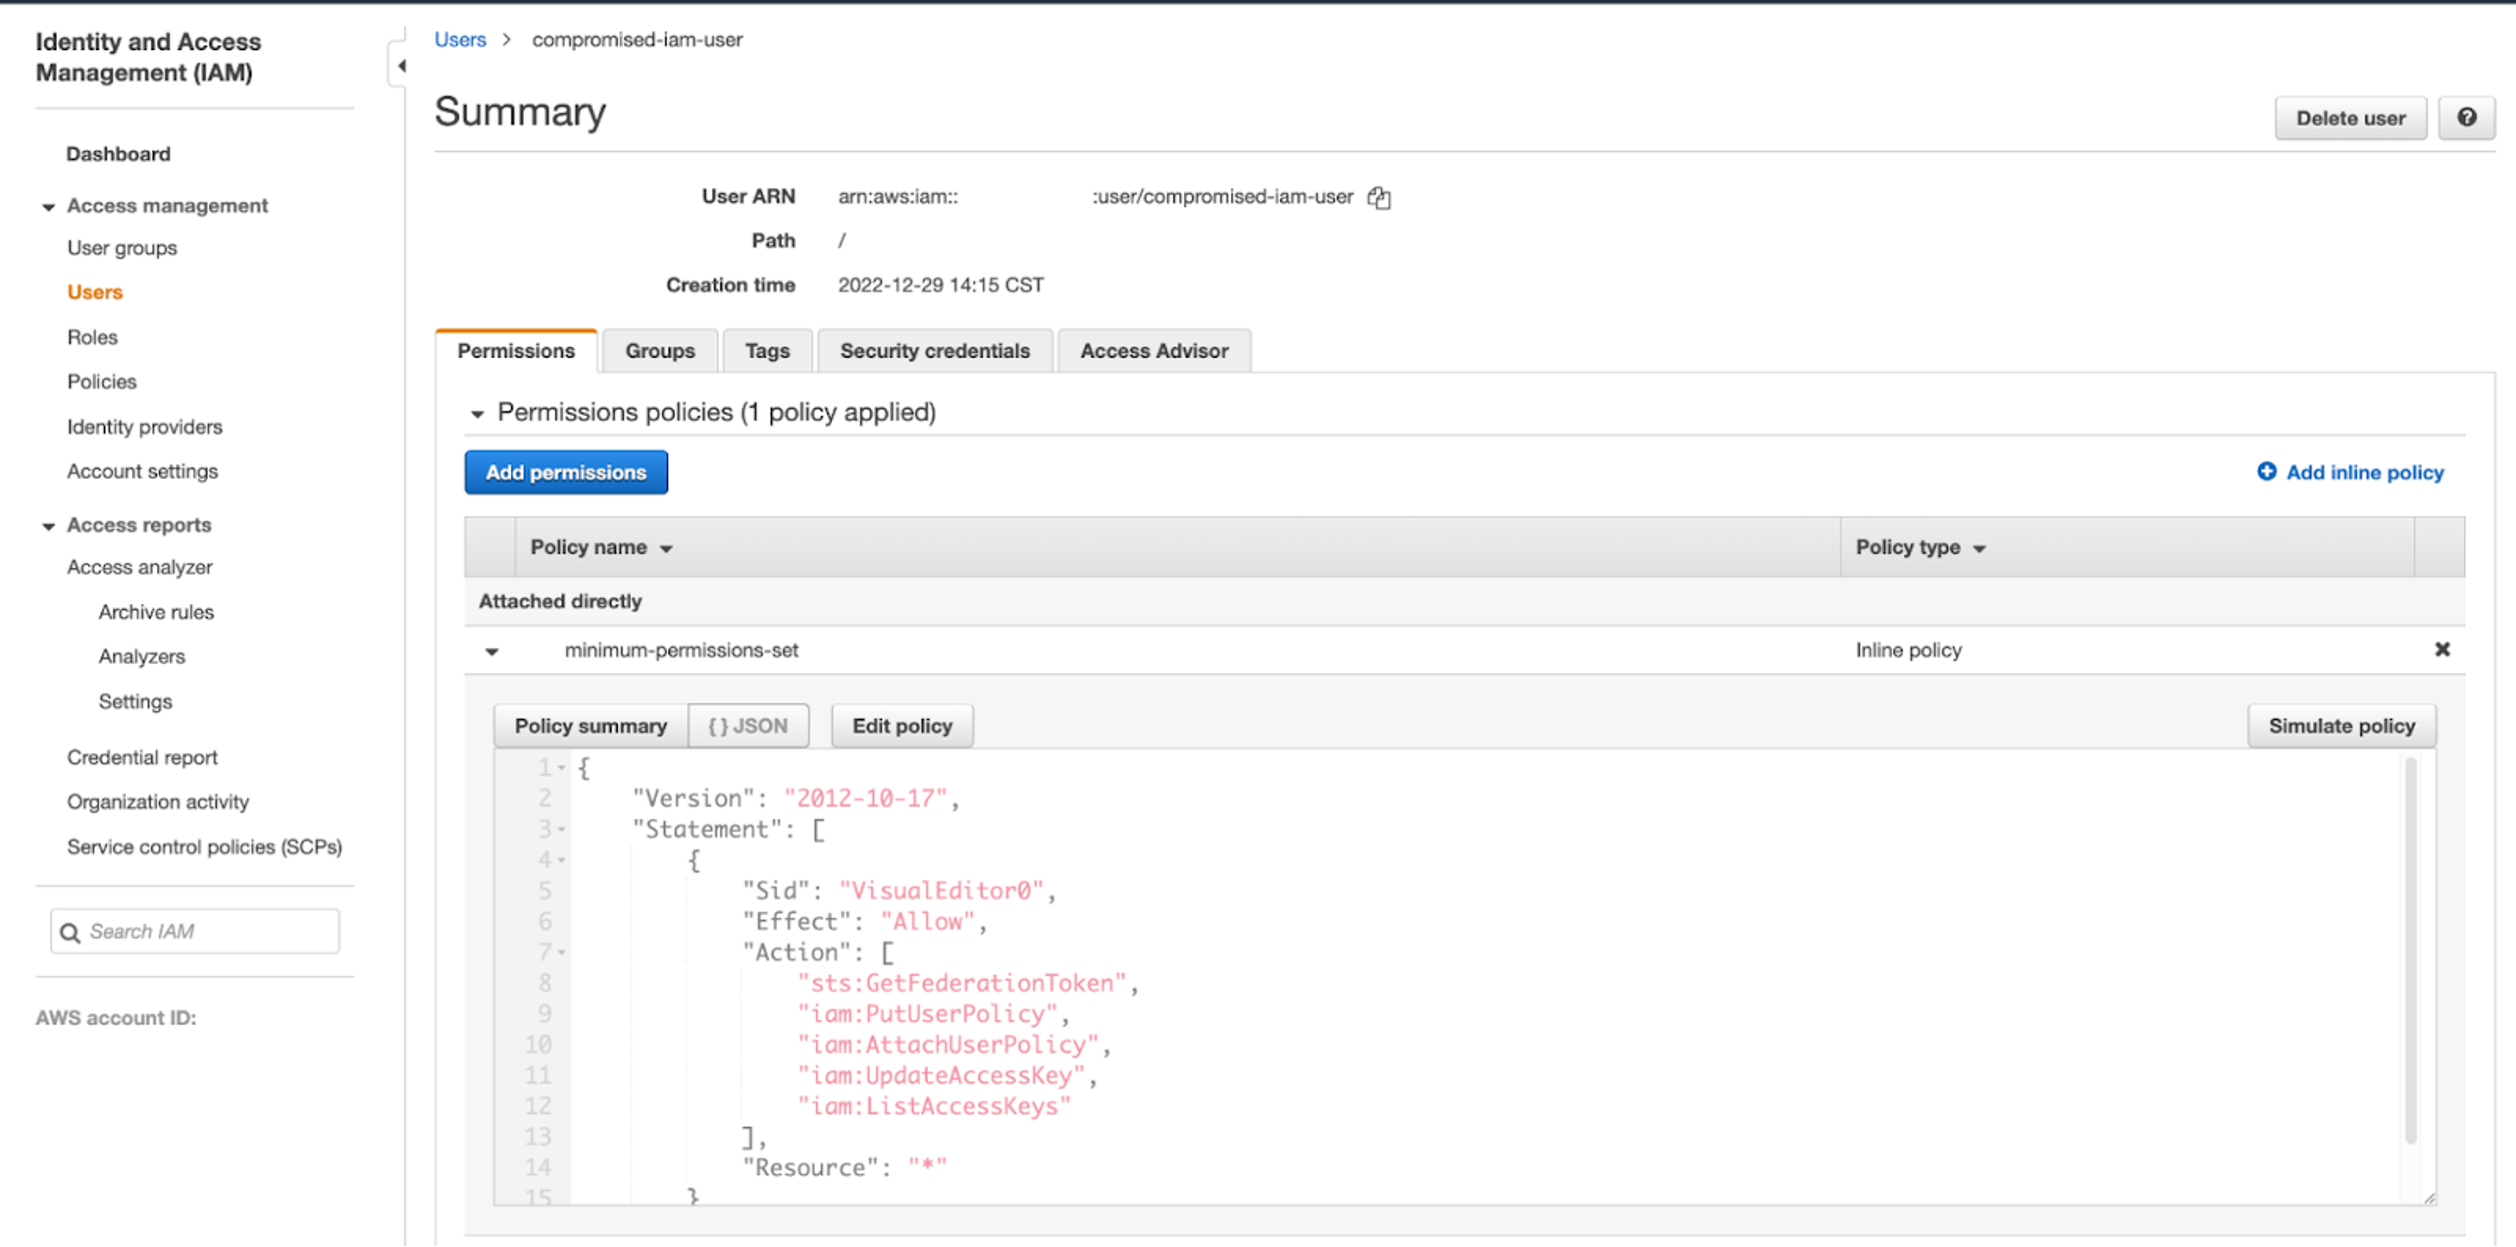The width and height of the screenshot is (2516, 1247).
Task: Click the plus icon beside Add inline policy
Action: coord(2266,472)
